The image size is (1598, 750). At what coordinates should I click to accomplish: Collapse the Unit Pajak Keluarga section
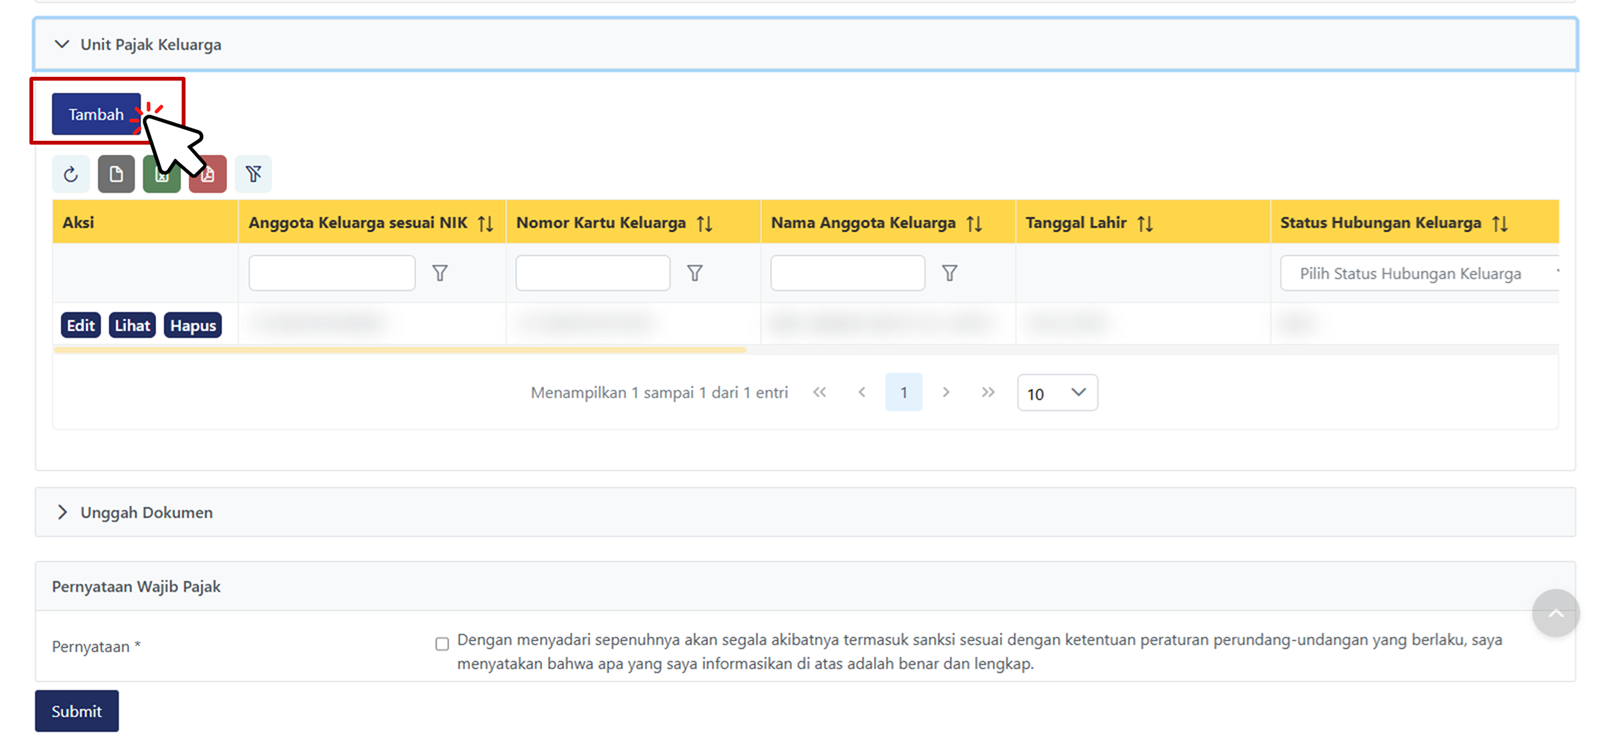pyautogui.click(x=62, y=45)
